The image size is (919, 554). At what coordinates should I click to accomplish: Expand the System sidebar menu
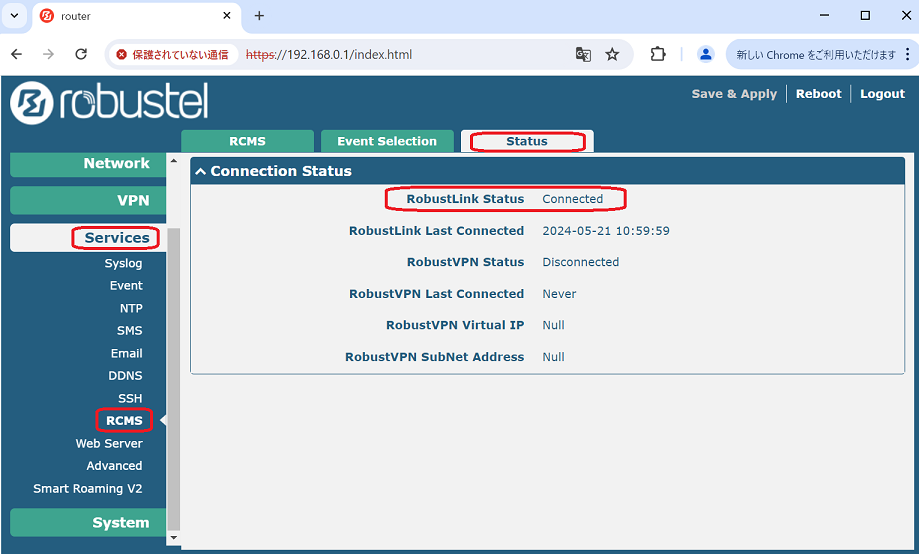89,522
